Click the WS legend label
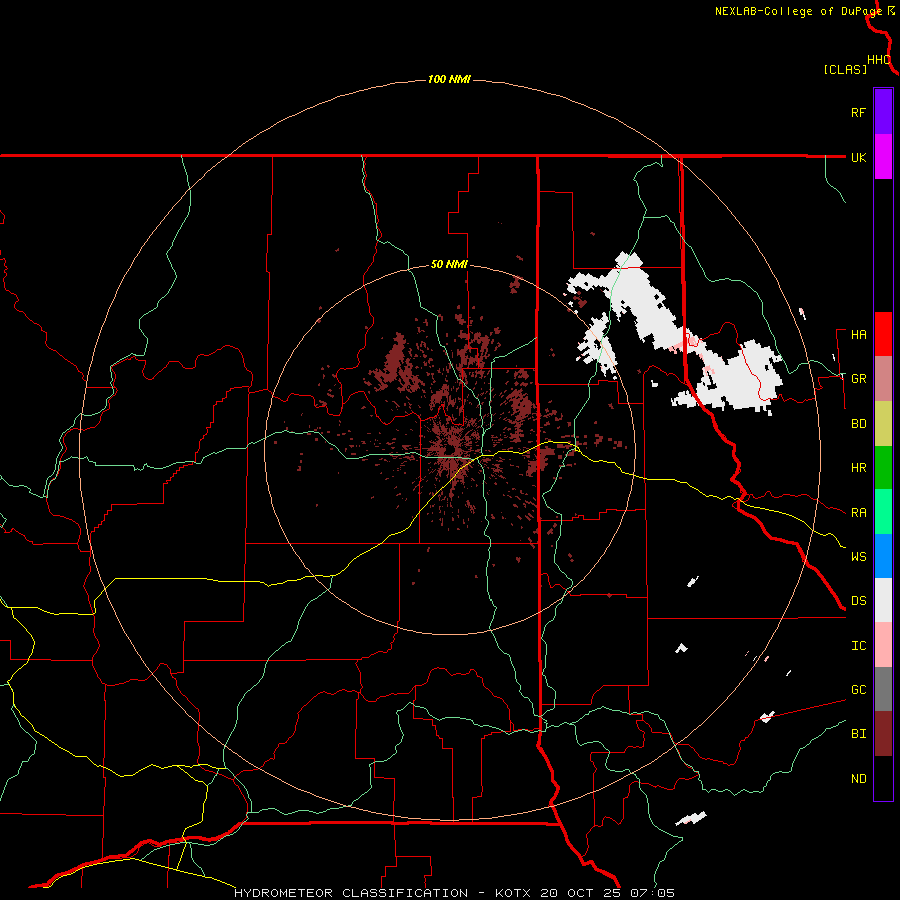Image resolution: width=900 pixels, height=900 pixels. click(858, 556)
